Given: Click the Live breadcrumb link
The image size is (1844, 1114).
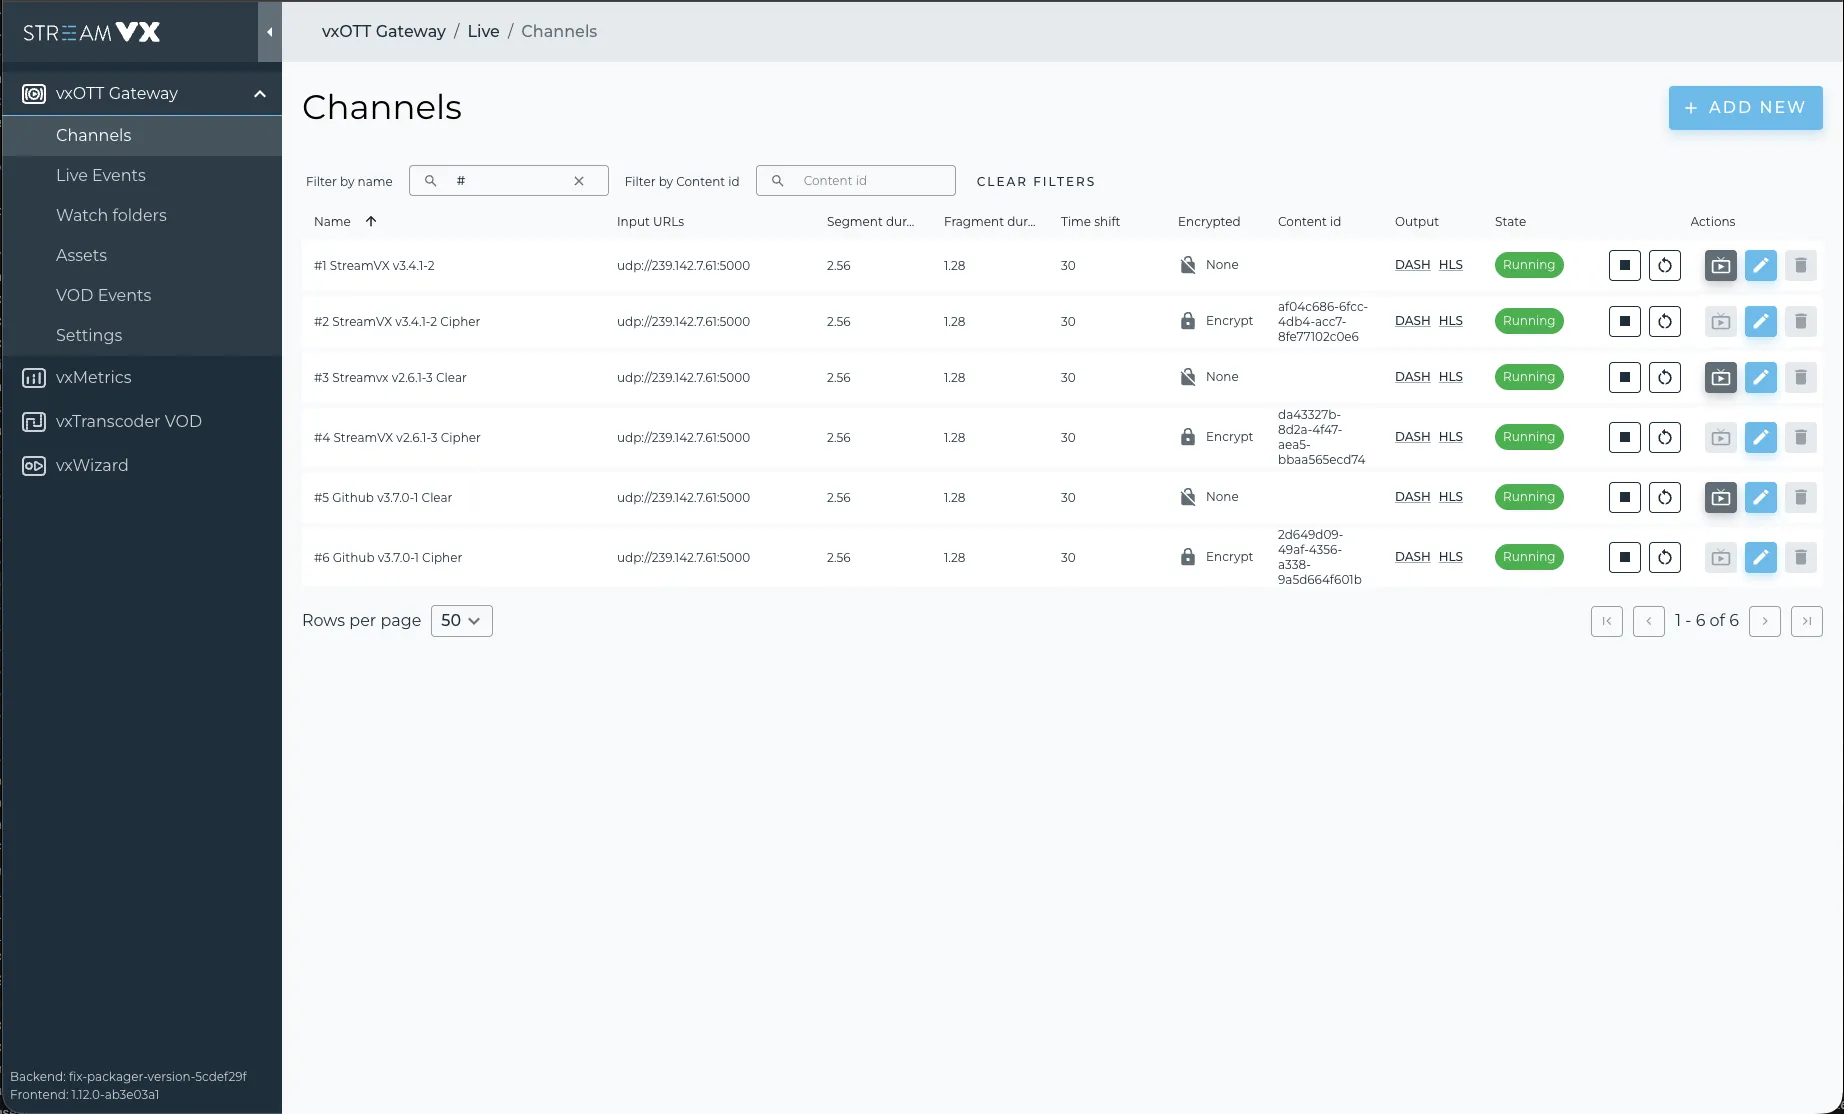Looking at the screenshot, I should pyautogui.click(x=483, y=31).
